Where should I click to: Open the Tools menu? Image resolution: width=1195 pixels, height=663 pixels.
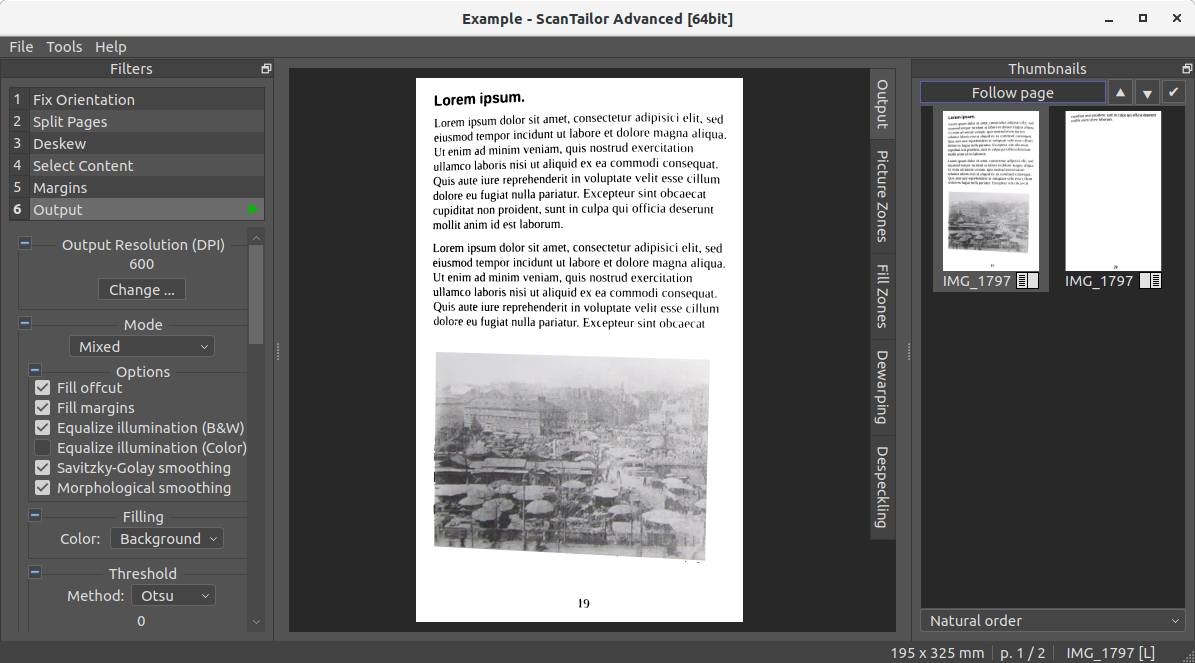64,46
